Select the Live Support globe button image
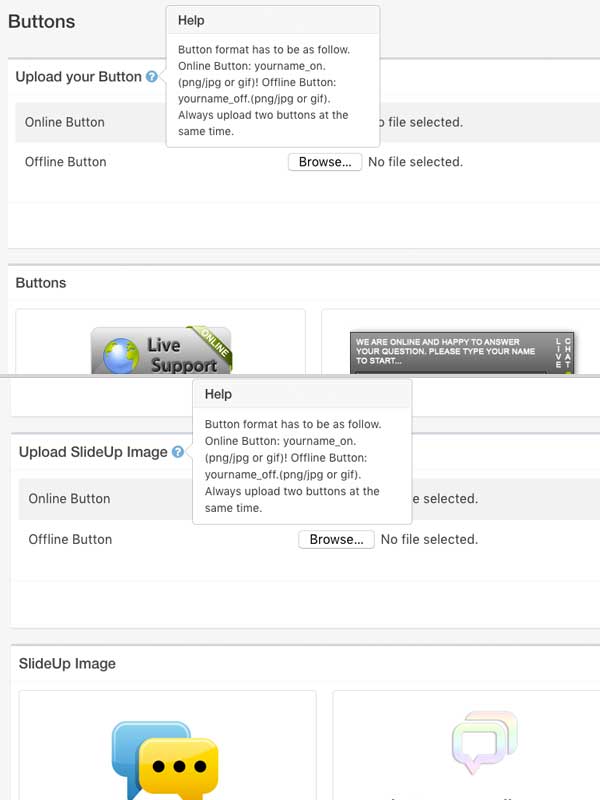The height and width of the screenshot is (800, 600). click(x=161, y=350)
